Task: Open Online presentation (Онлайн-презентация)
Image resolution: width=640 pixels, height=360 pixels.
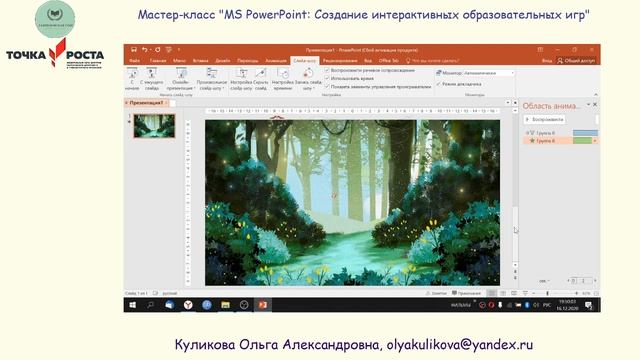Action: pyautogui.click(x=181, y=79)
